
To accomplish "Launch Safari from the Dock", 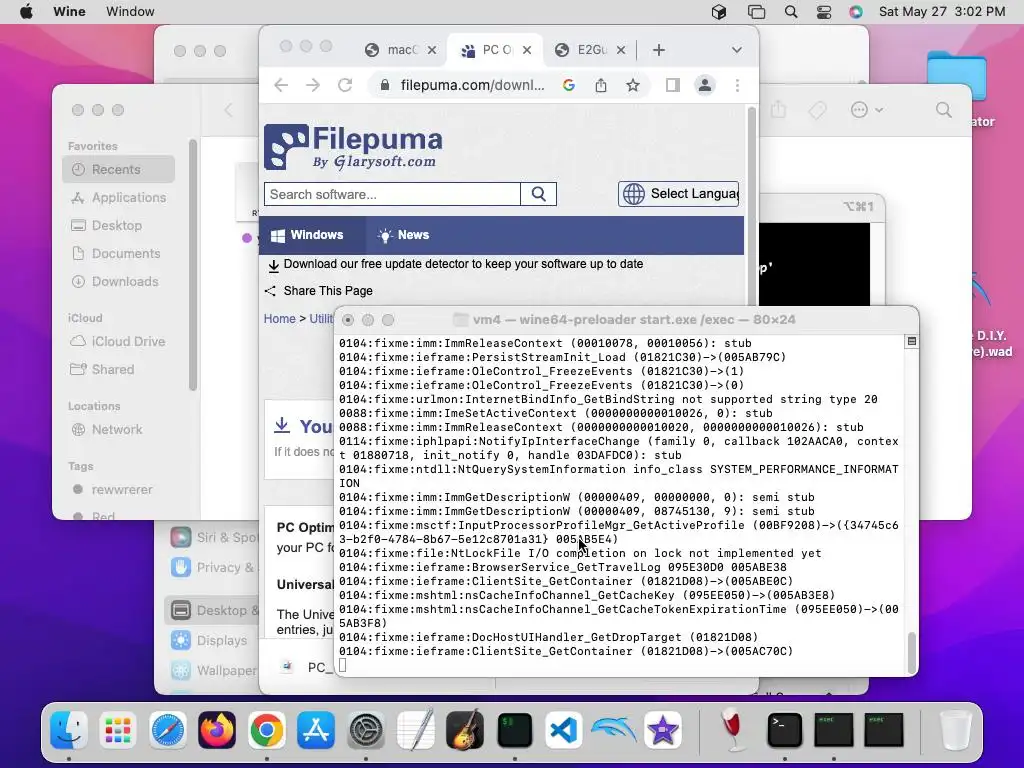I will [168, 729].
